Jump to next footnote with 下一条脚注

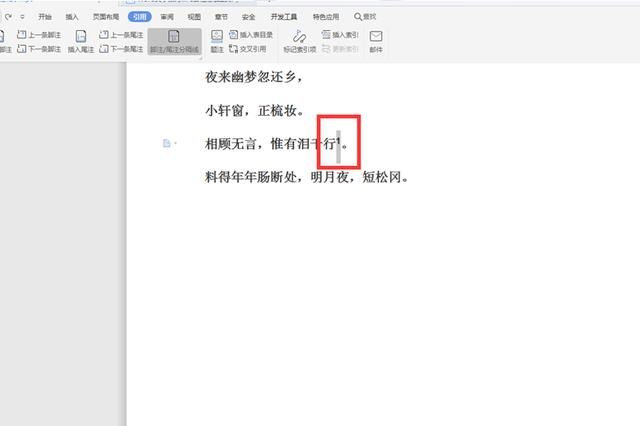click(39, 49)
